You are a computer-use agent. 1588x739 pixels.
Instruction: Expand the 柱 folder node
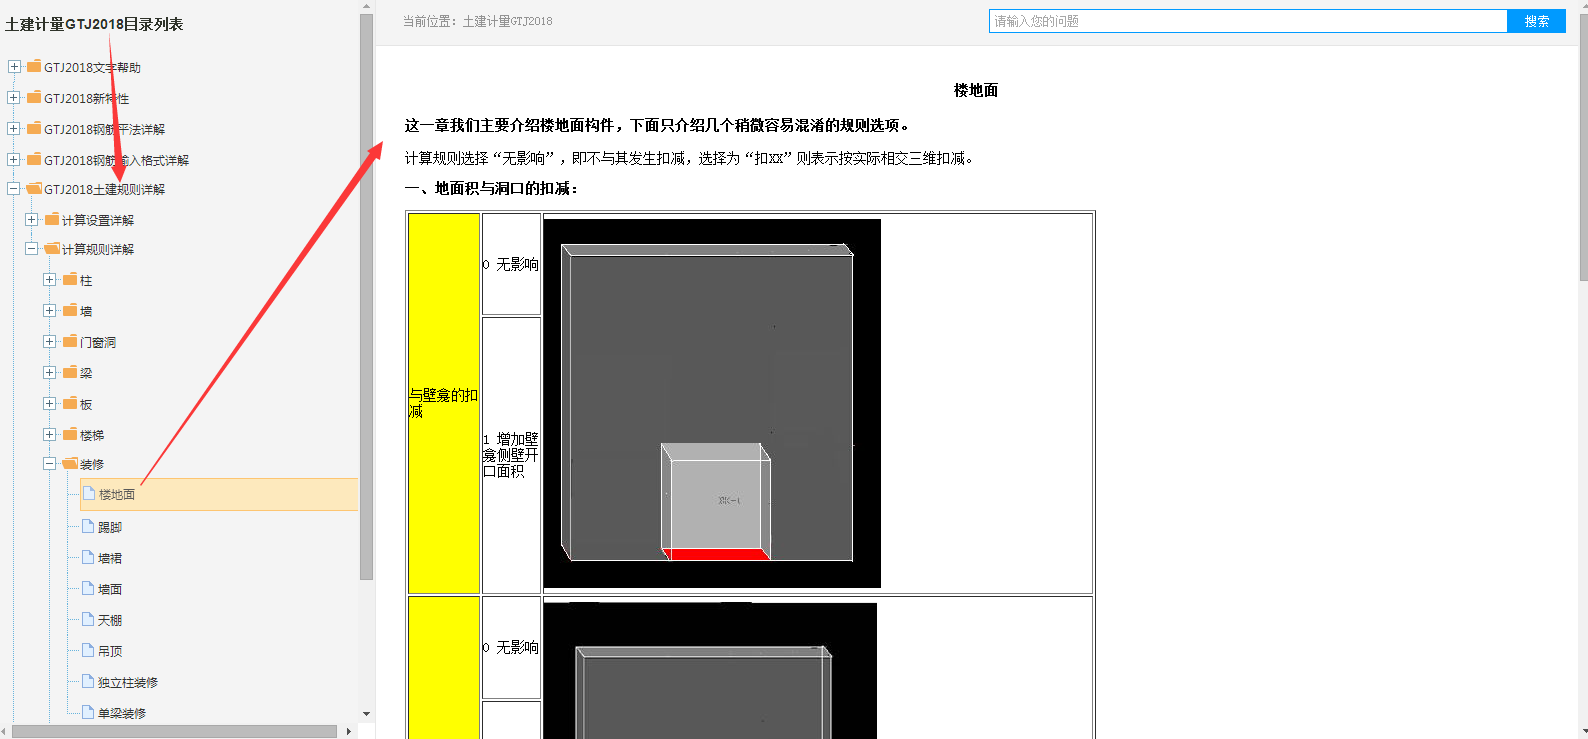tap(50, 280)
